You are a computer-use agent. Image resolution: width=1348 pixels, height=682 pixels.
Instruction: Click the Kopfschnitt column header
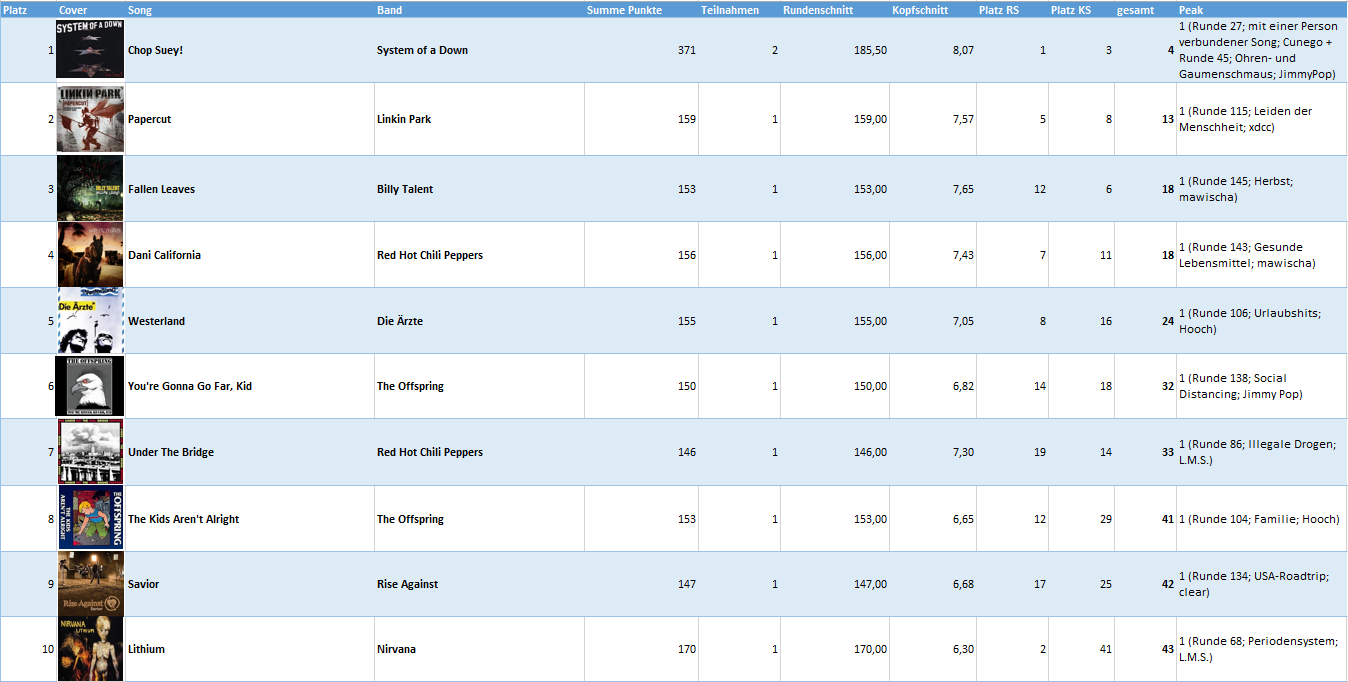[920, 10]
